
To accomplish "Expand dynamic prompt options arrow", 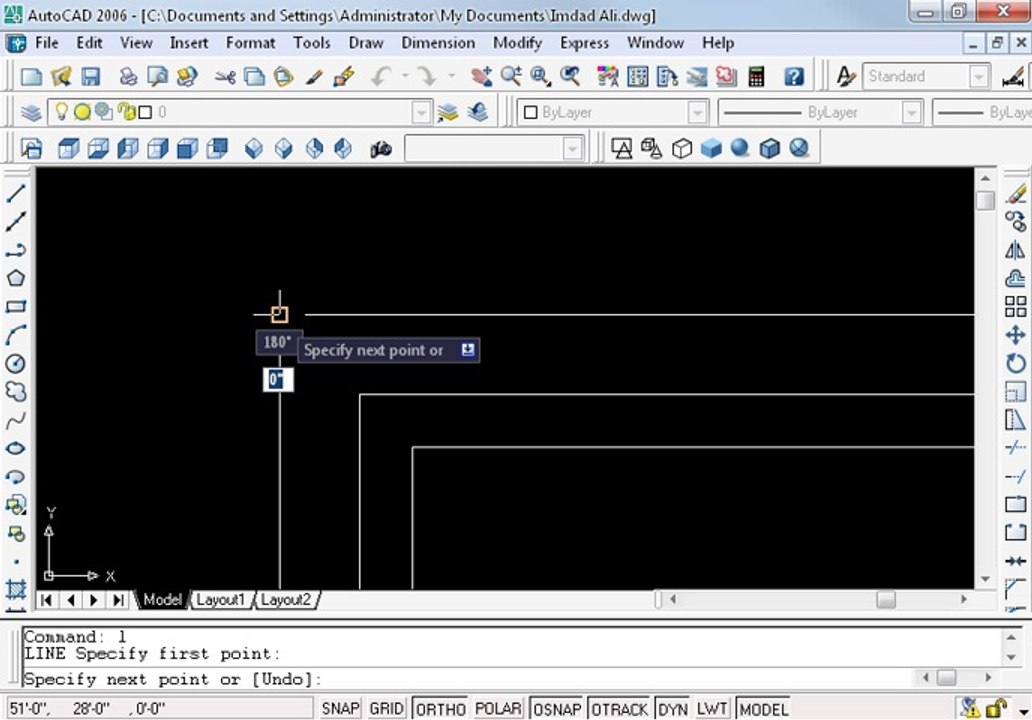I will click(468, 349).
